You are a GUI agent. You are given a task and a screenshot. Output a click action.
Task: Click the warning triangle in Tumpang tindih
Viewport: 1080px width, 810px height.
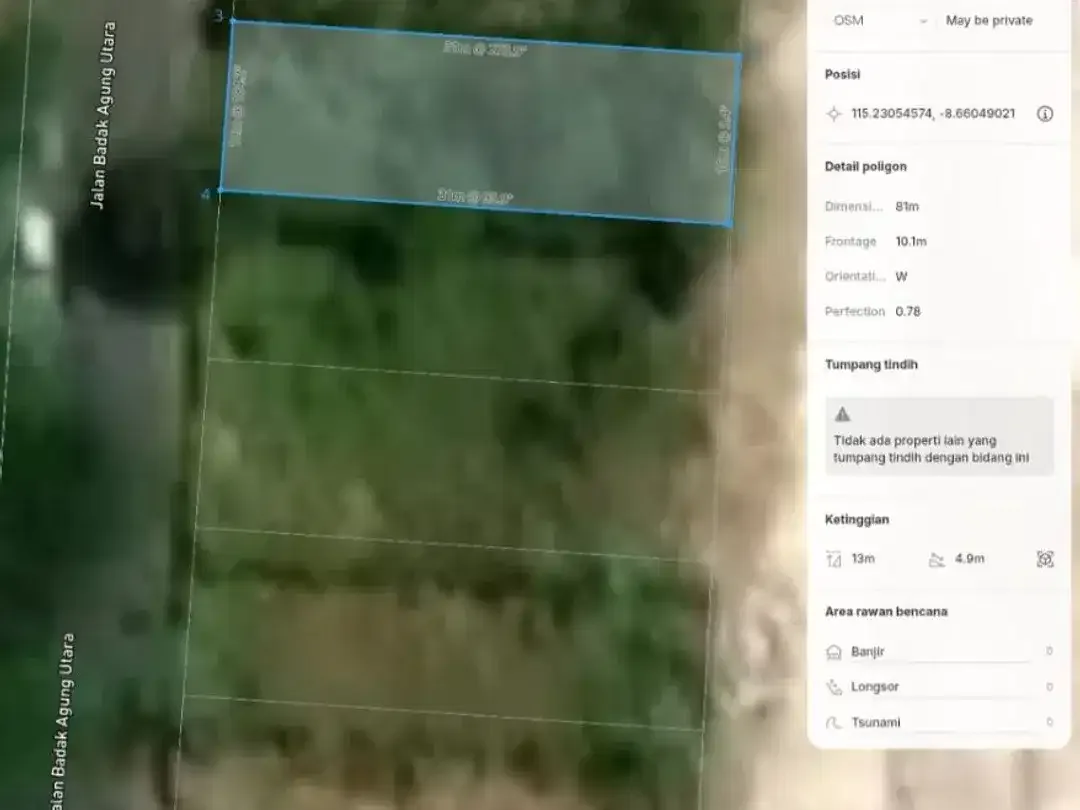pos(842,414)
